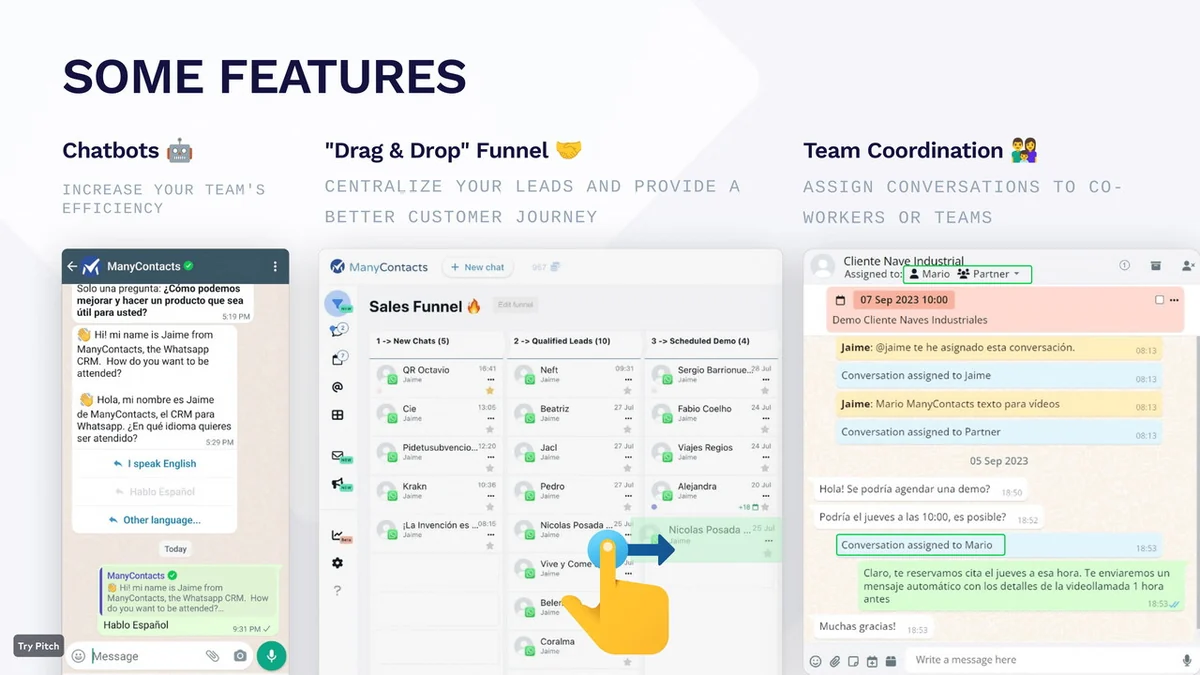Click the note icon in team chat composer

853,661
